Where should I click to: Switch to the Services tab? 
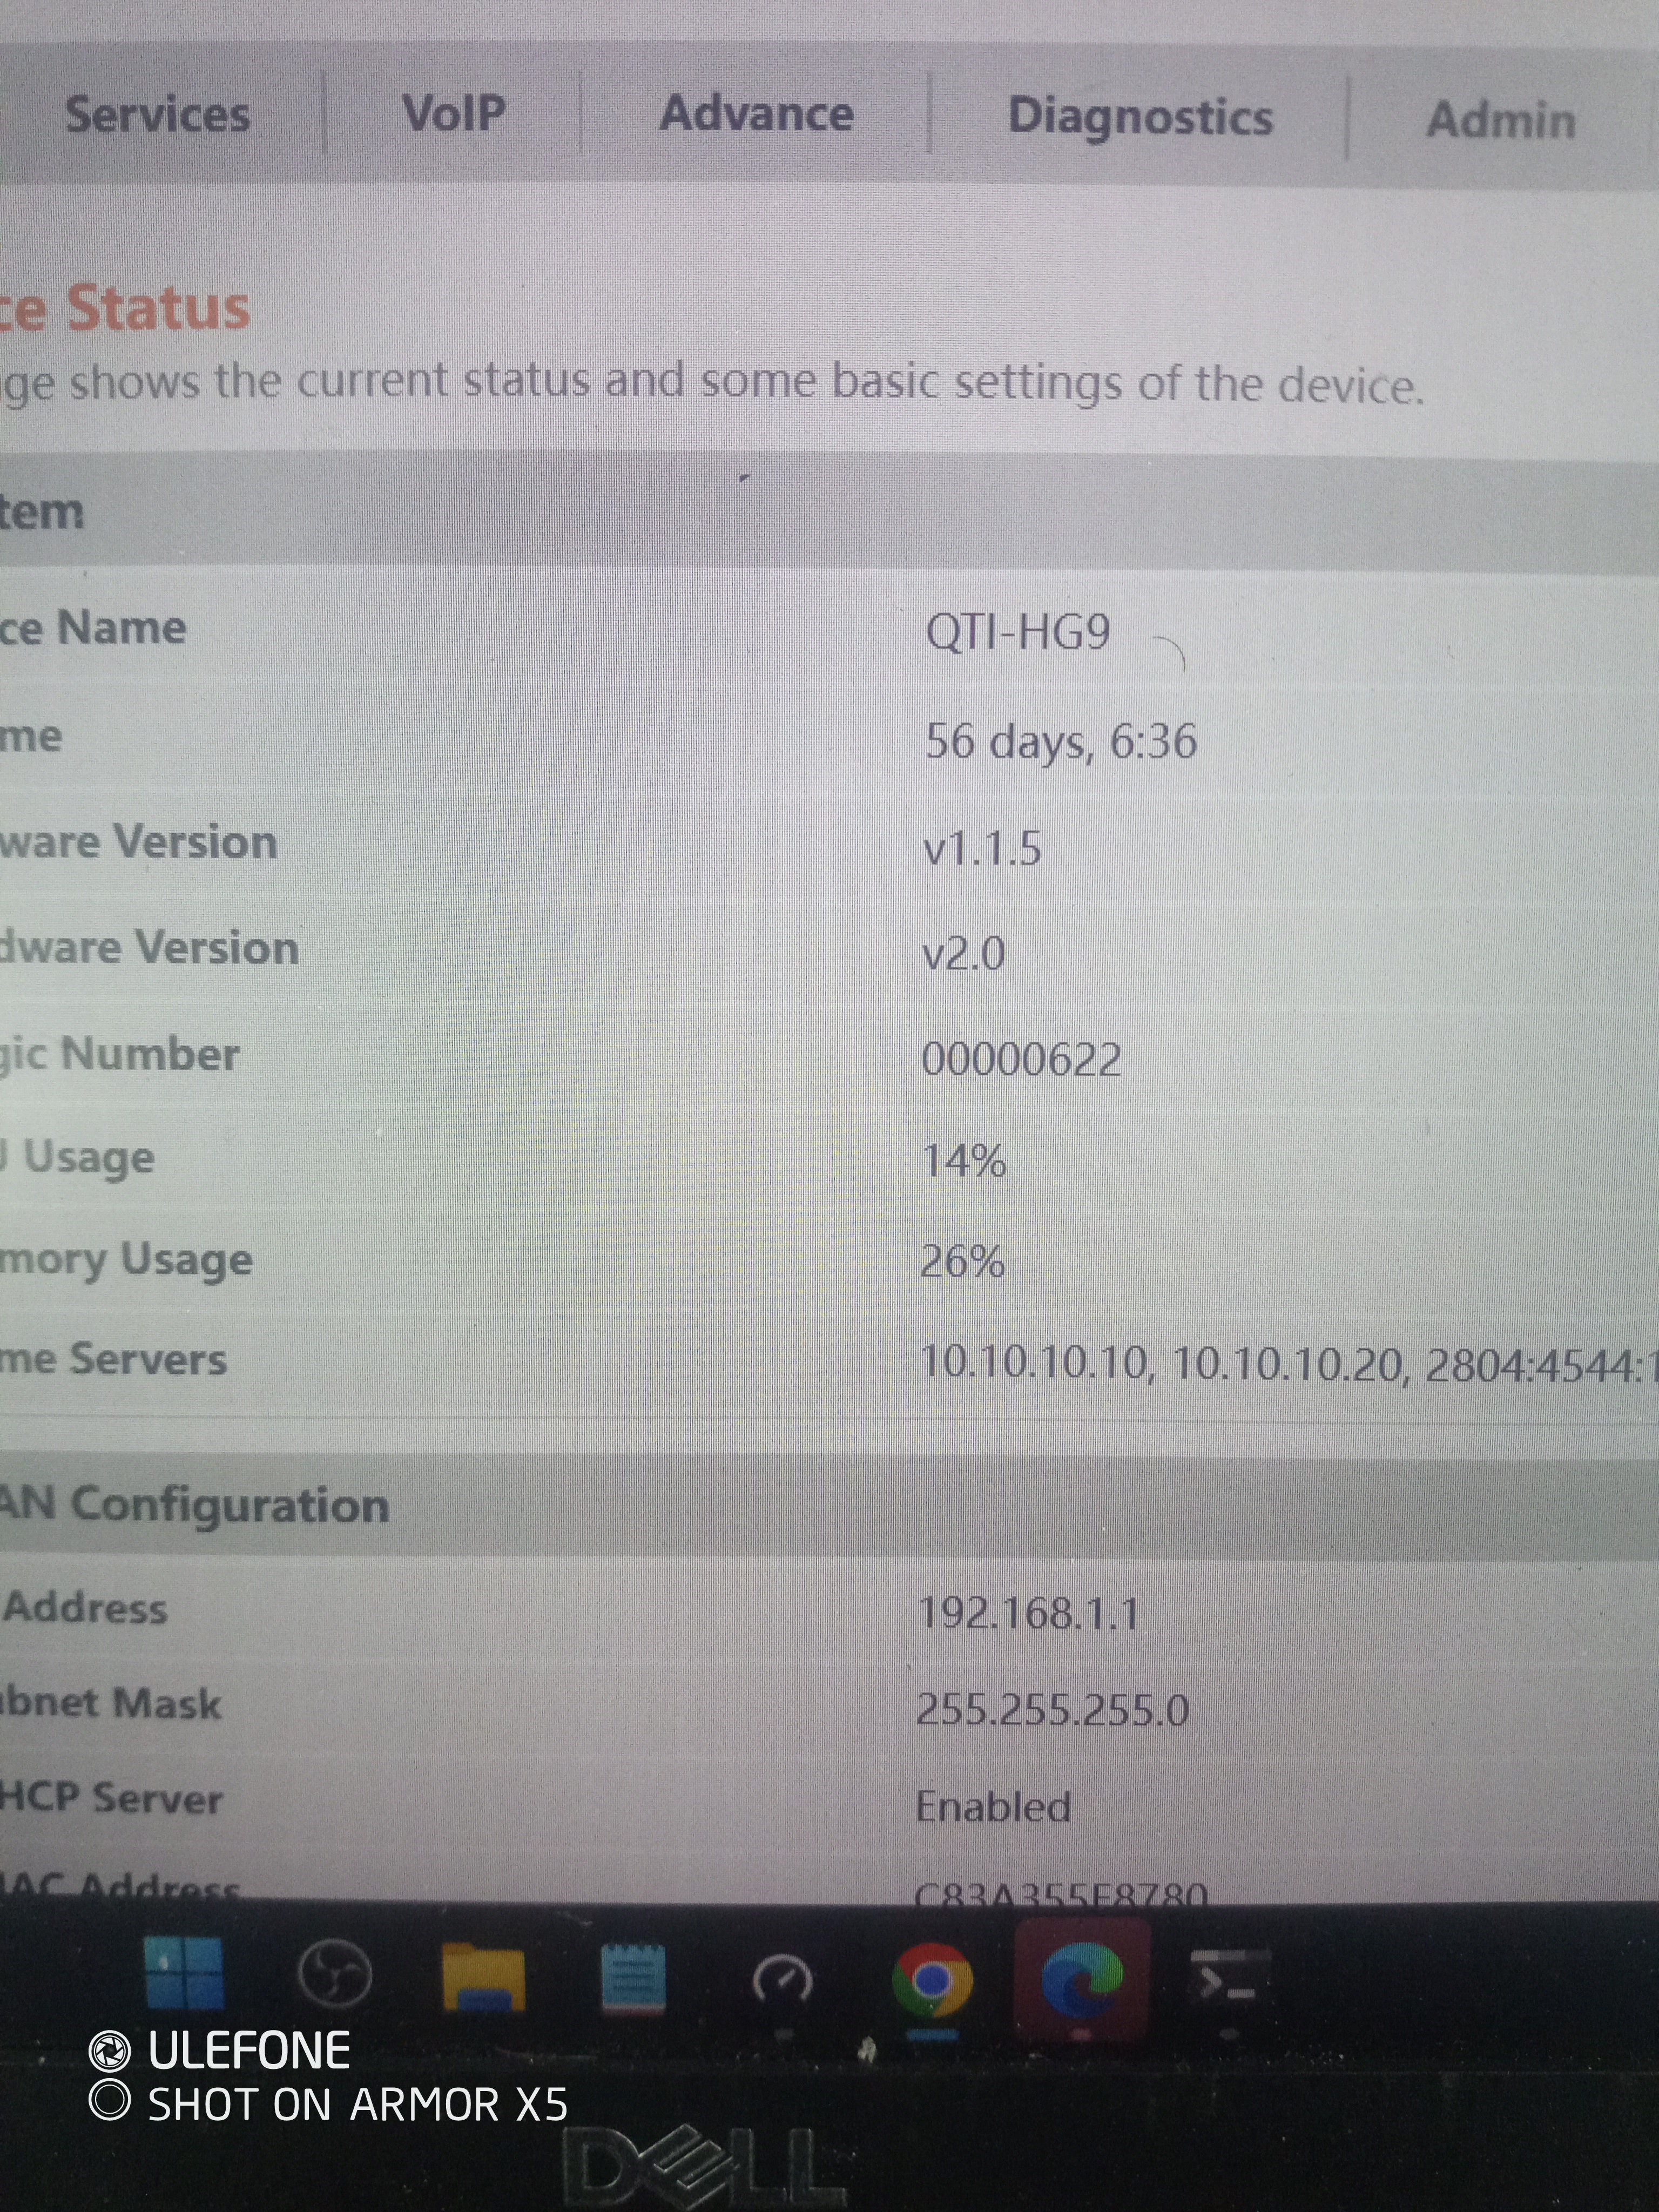click(157, 114)
